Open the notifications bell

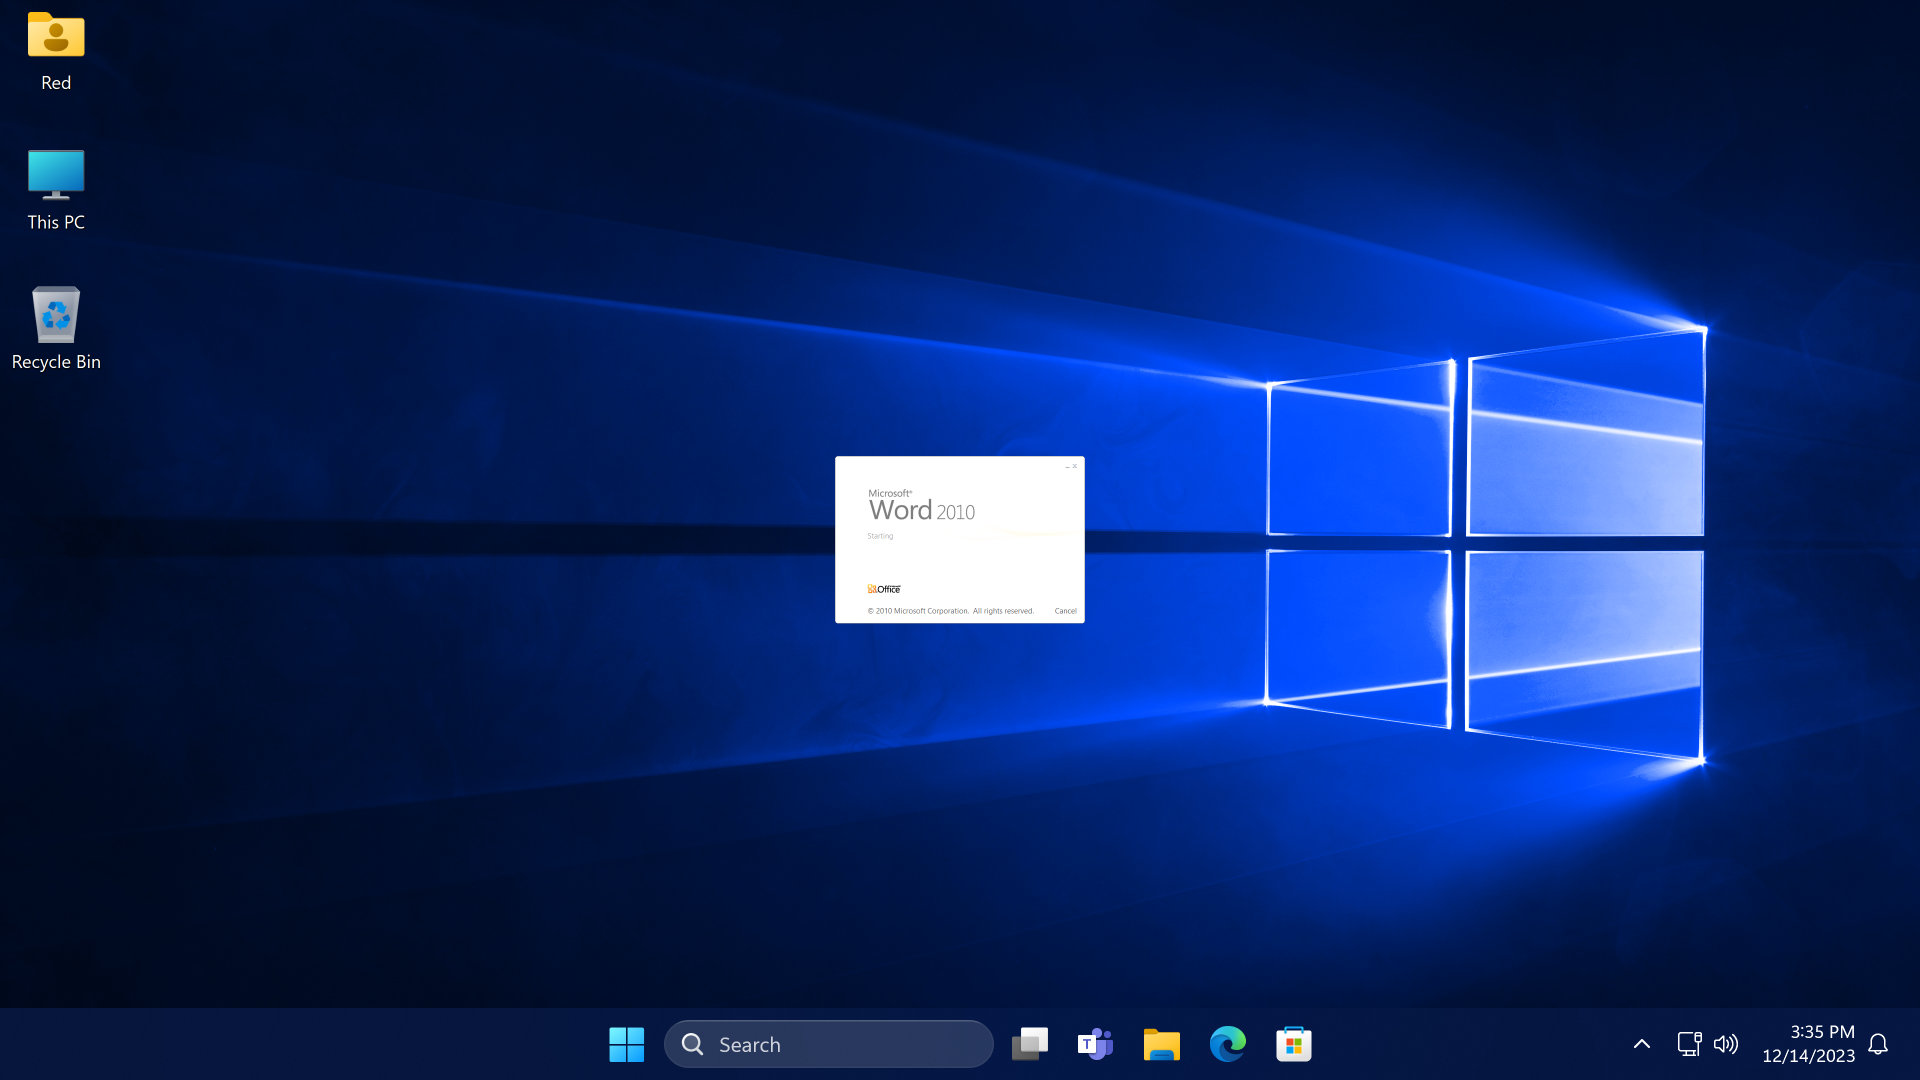pyautogui.click(x=1878, y=1044)
